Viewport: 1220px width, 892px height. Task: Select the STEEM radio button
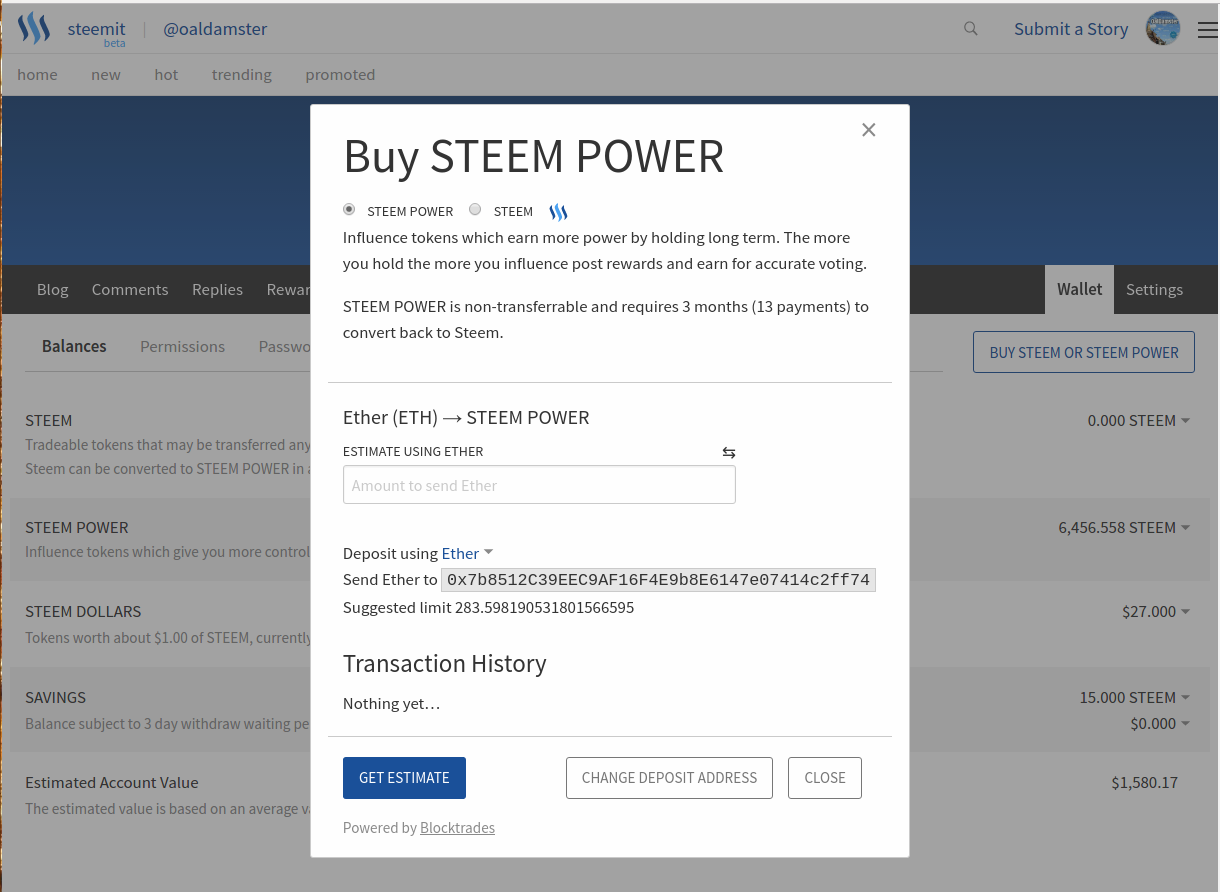point(475,210)
